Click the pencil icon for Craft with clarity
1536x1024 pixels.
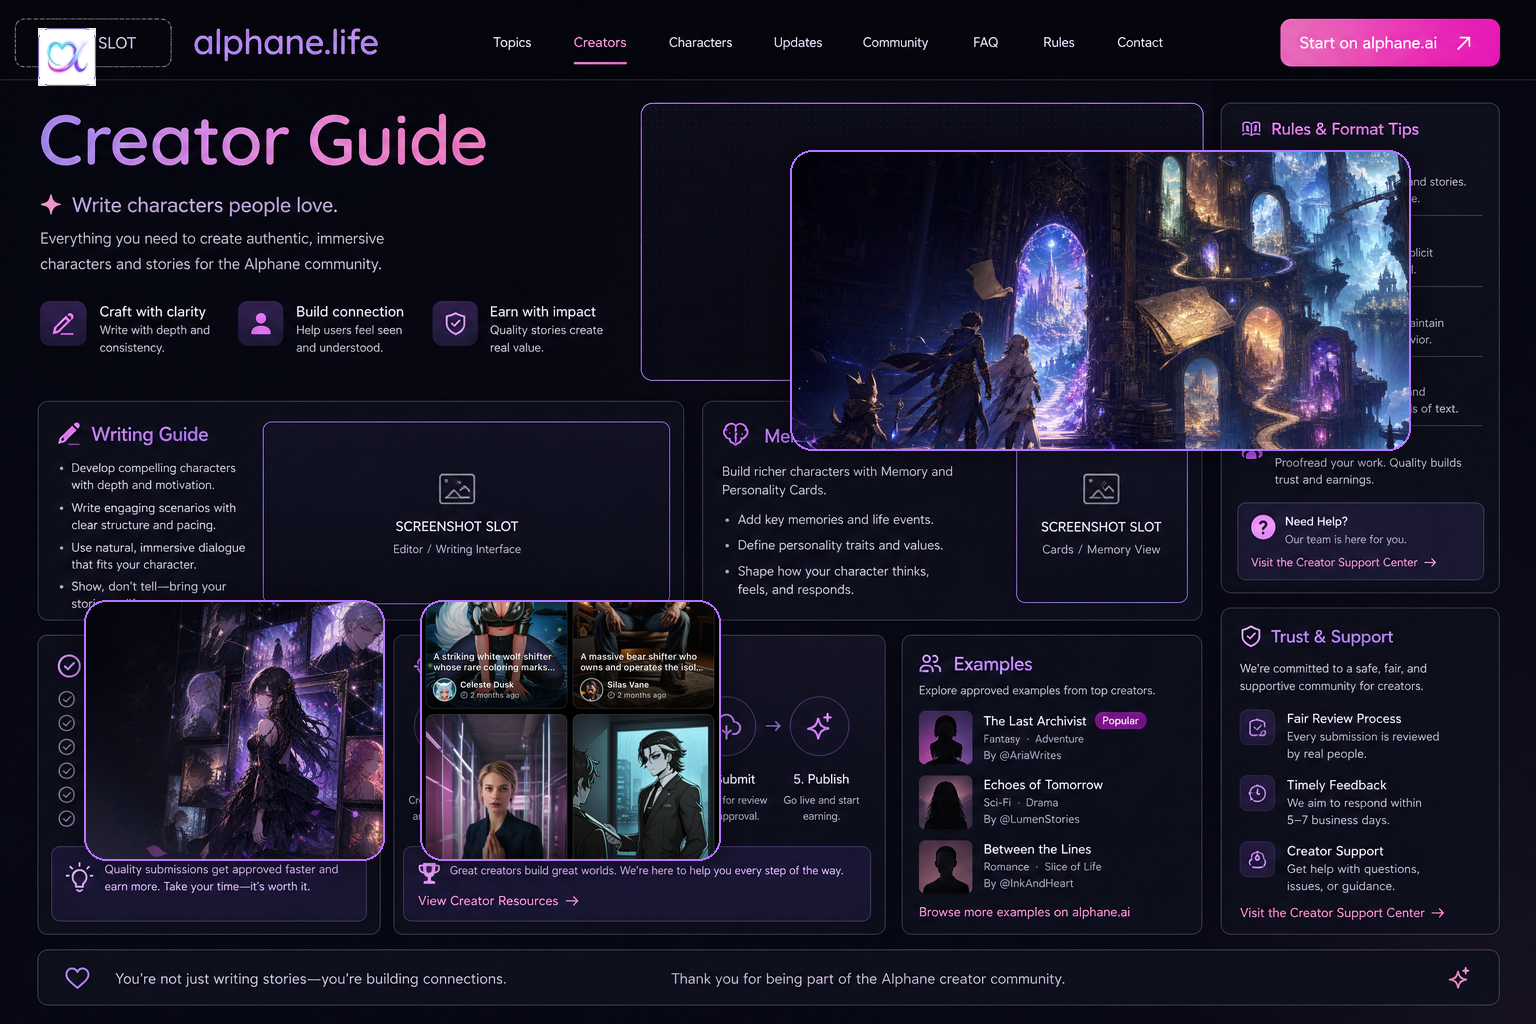point(63,324)
